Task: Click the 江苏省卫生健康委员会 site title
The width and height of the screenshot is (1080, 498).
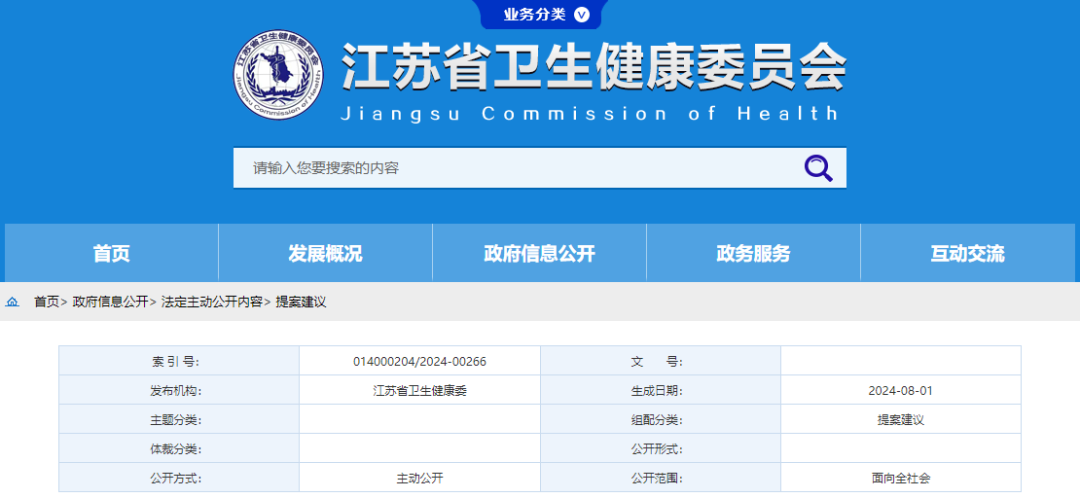Action: pyautogui.click(x=594, y=68)
